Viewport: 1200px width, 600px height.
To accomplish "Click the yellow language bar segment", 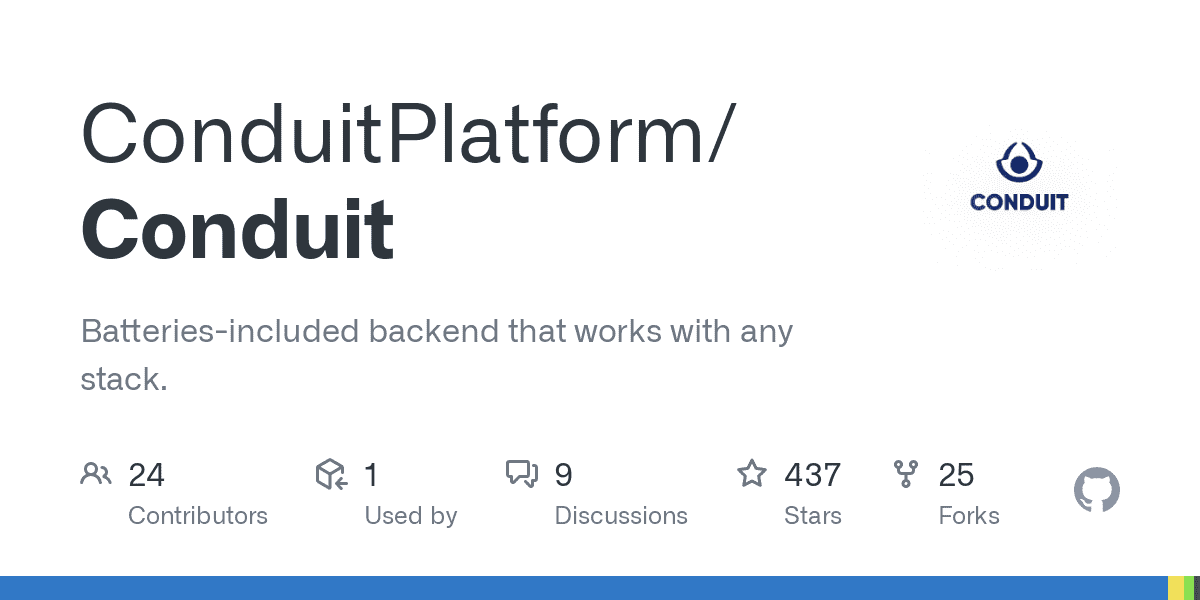I will tap(1176, 588).
